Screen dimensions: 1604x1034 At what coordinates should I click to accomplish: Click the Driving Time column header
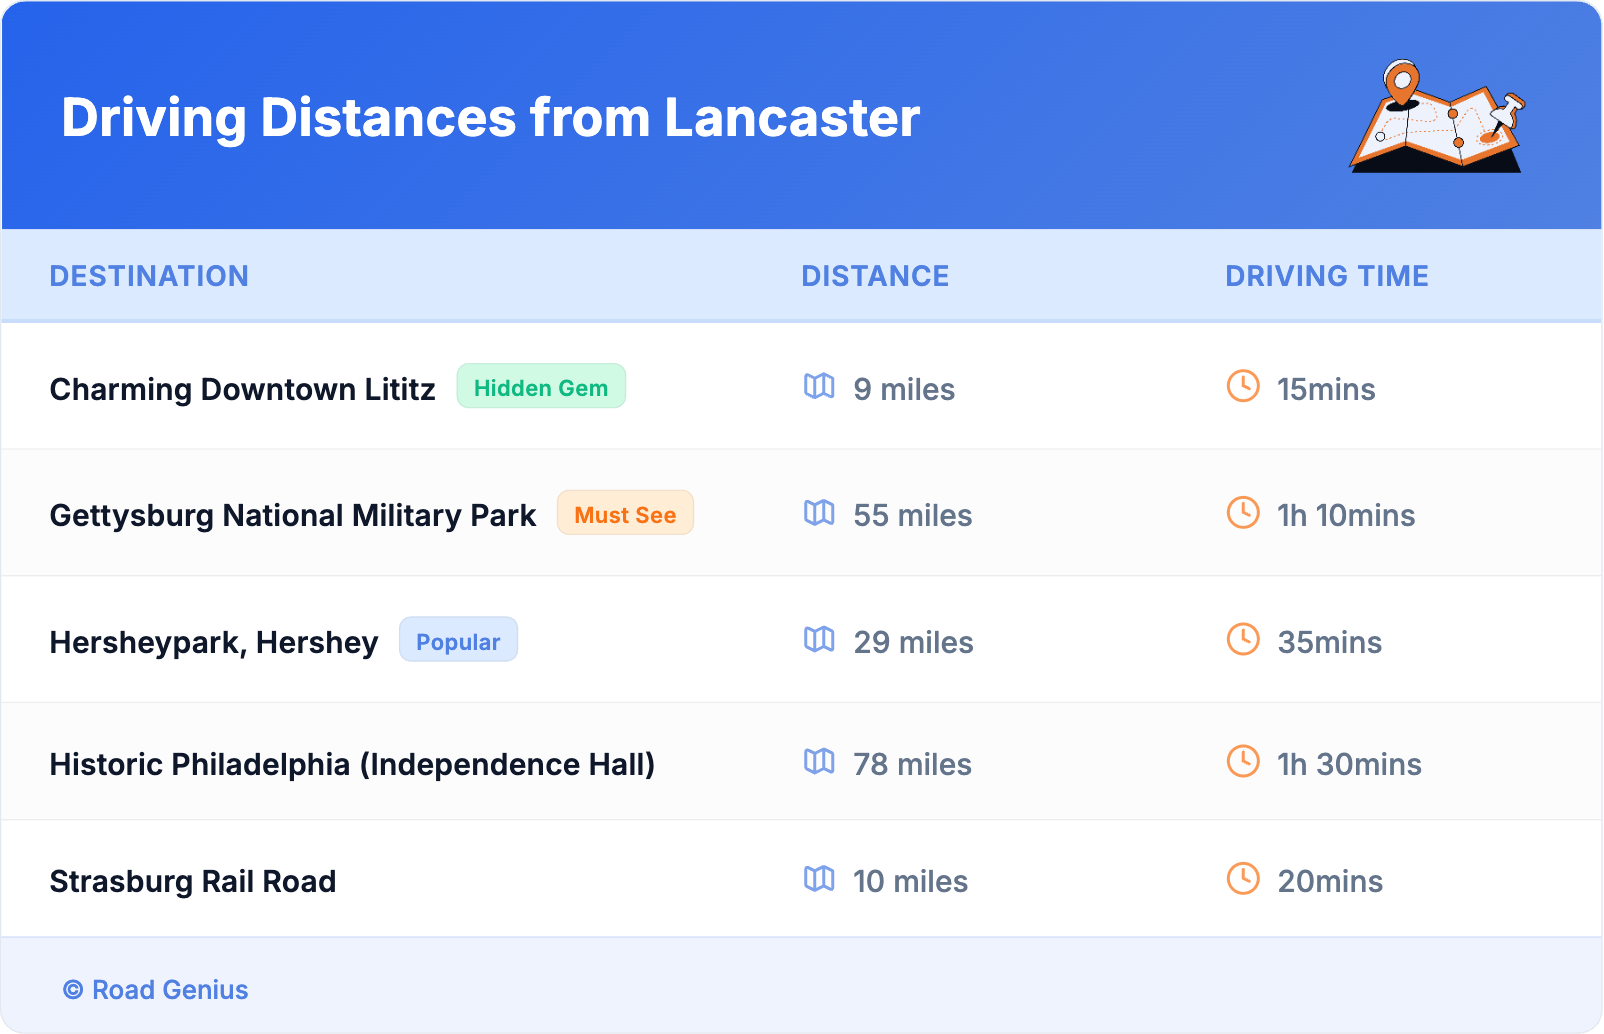pyautogui.click(x=1327, y=276)
